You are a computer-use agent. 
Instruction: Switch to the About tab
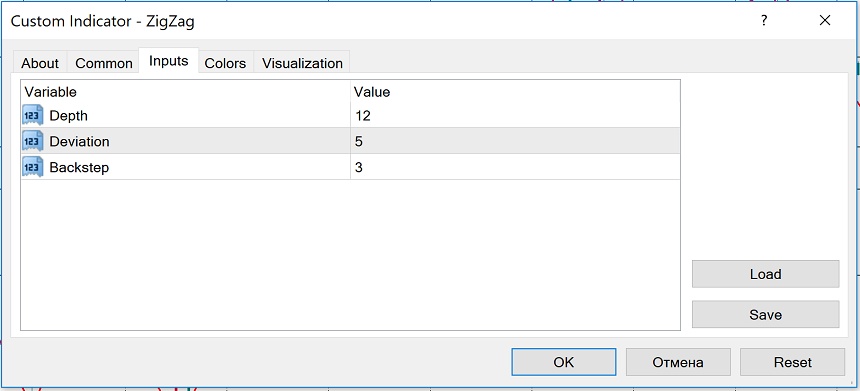coord(40,63)
